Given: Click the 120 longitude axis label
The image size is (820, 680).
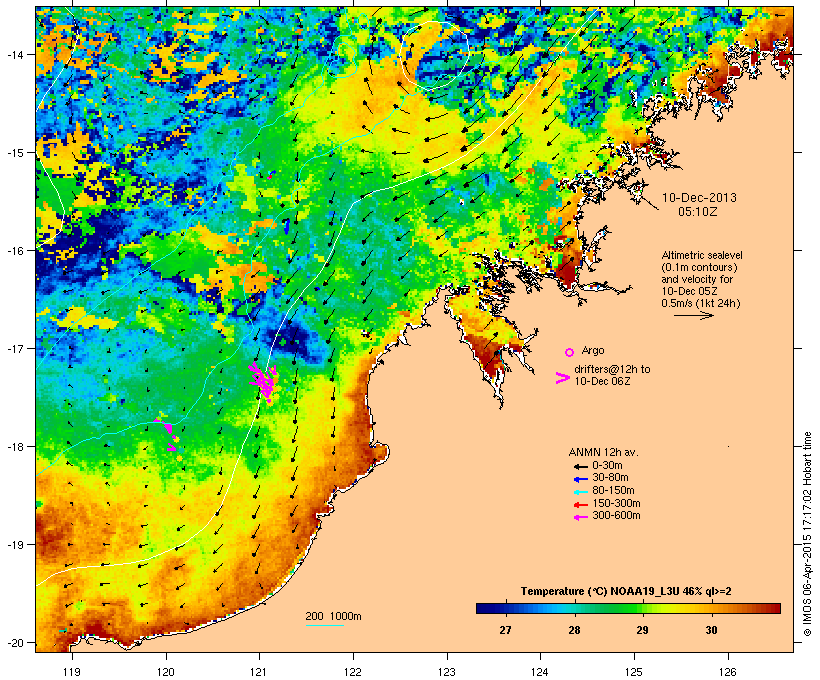Looking at the screenshot, I should [x=166, y=672].
